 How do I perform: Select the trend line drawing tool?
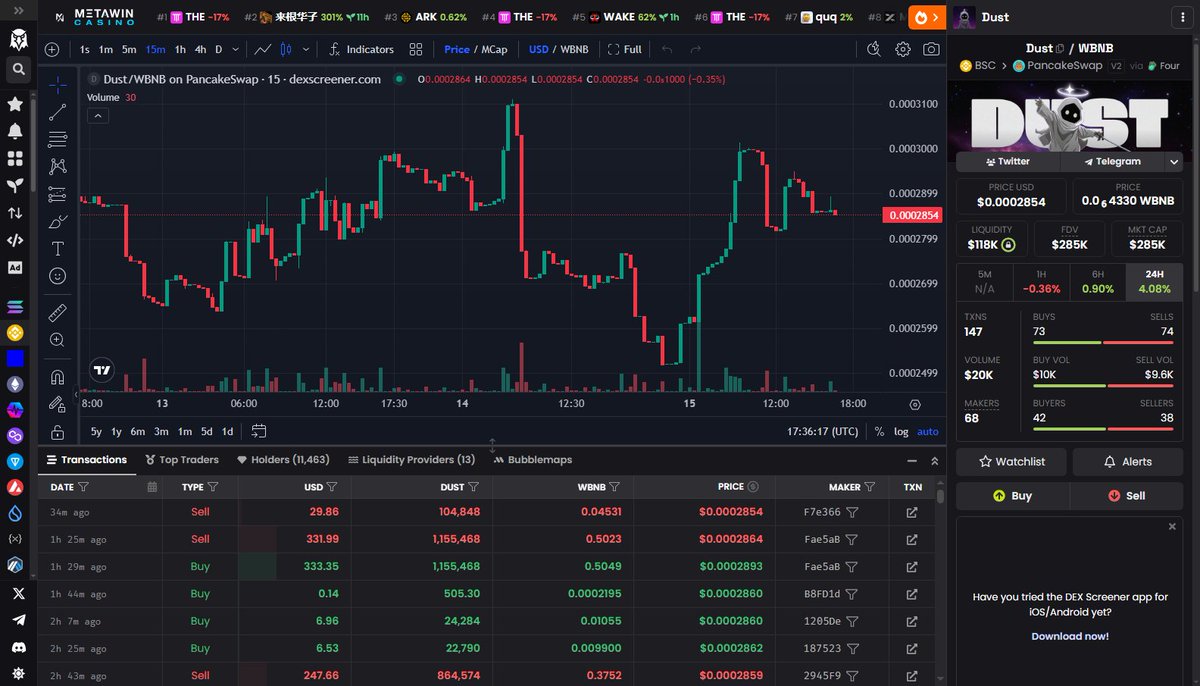point(57,112)
